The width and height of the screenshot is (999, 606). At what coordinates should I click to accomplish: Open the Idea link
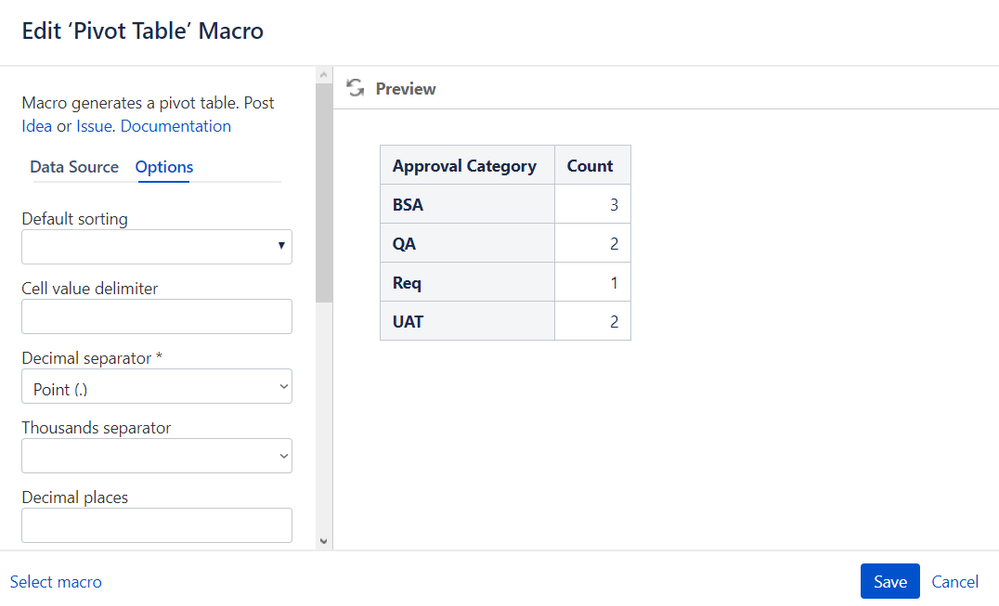pos(37,127)
